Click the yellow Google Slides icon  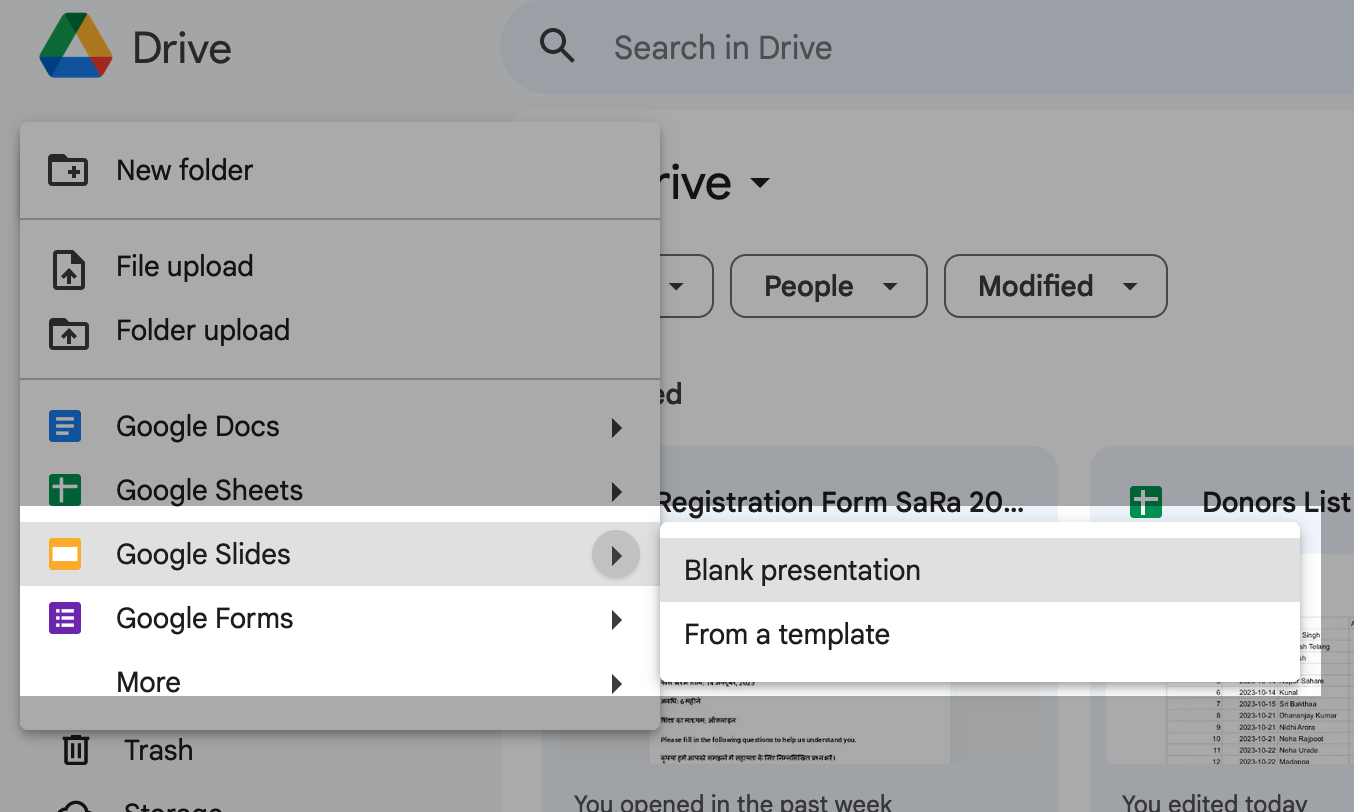(65, 554)
